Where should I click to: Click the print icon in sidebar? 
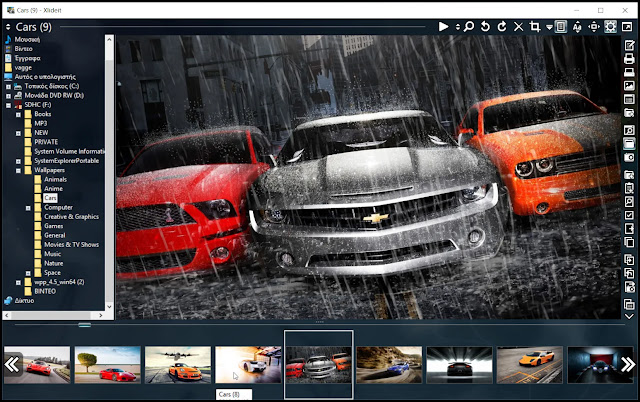coord(629,59)
